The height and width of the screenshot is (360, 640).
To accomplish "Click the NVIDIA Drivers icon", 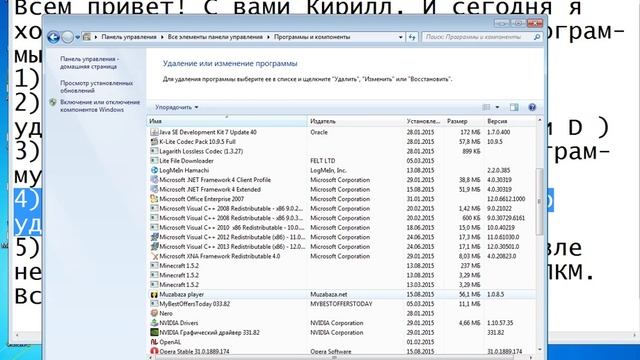I will 154,323.
